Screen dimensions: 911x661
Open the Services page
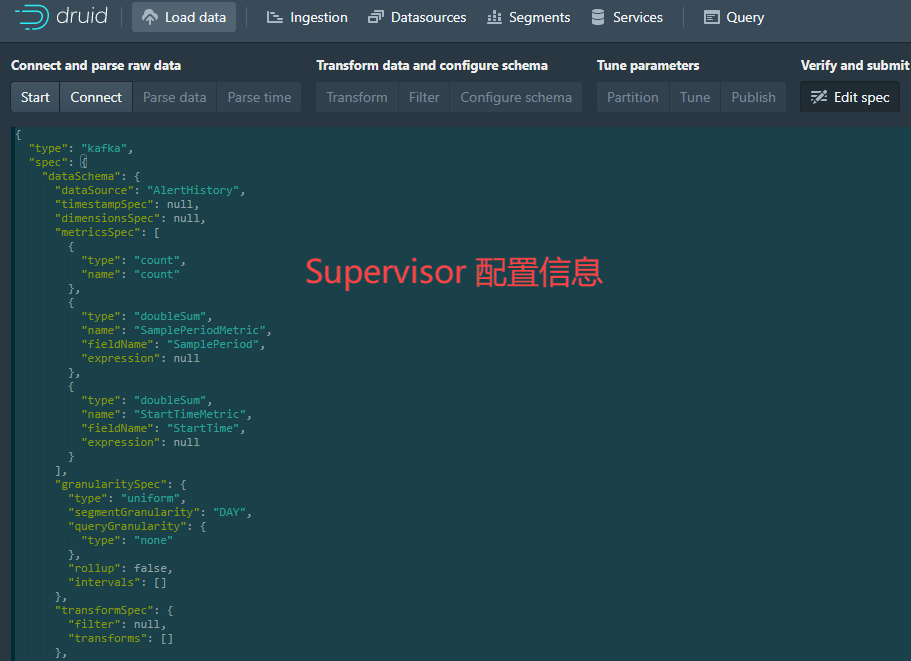[x=627, y=17]
